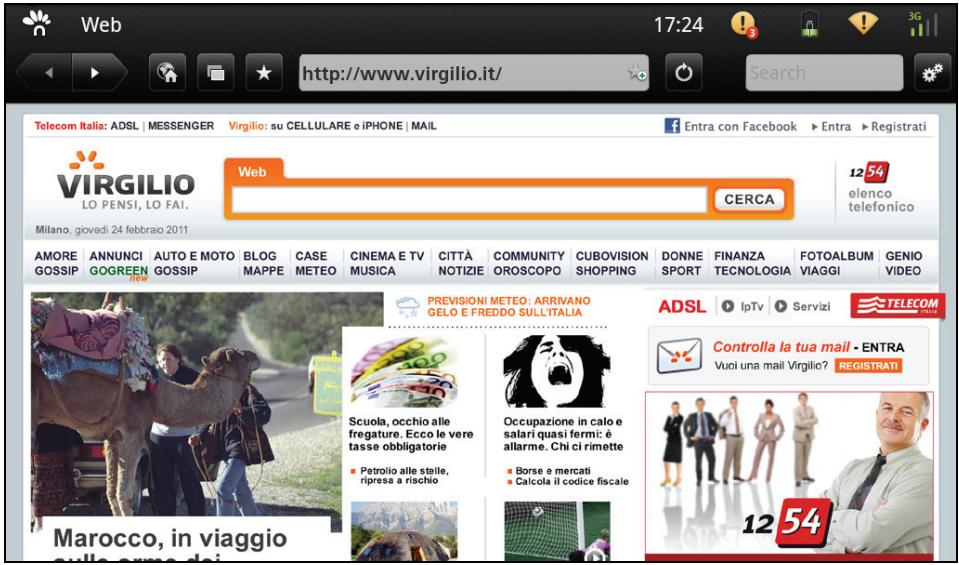
Task: Open the MAIL link in top bar
Action: tap(424, 126)
